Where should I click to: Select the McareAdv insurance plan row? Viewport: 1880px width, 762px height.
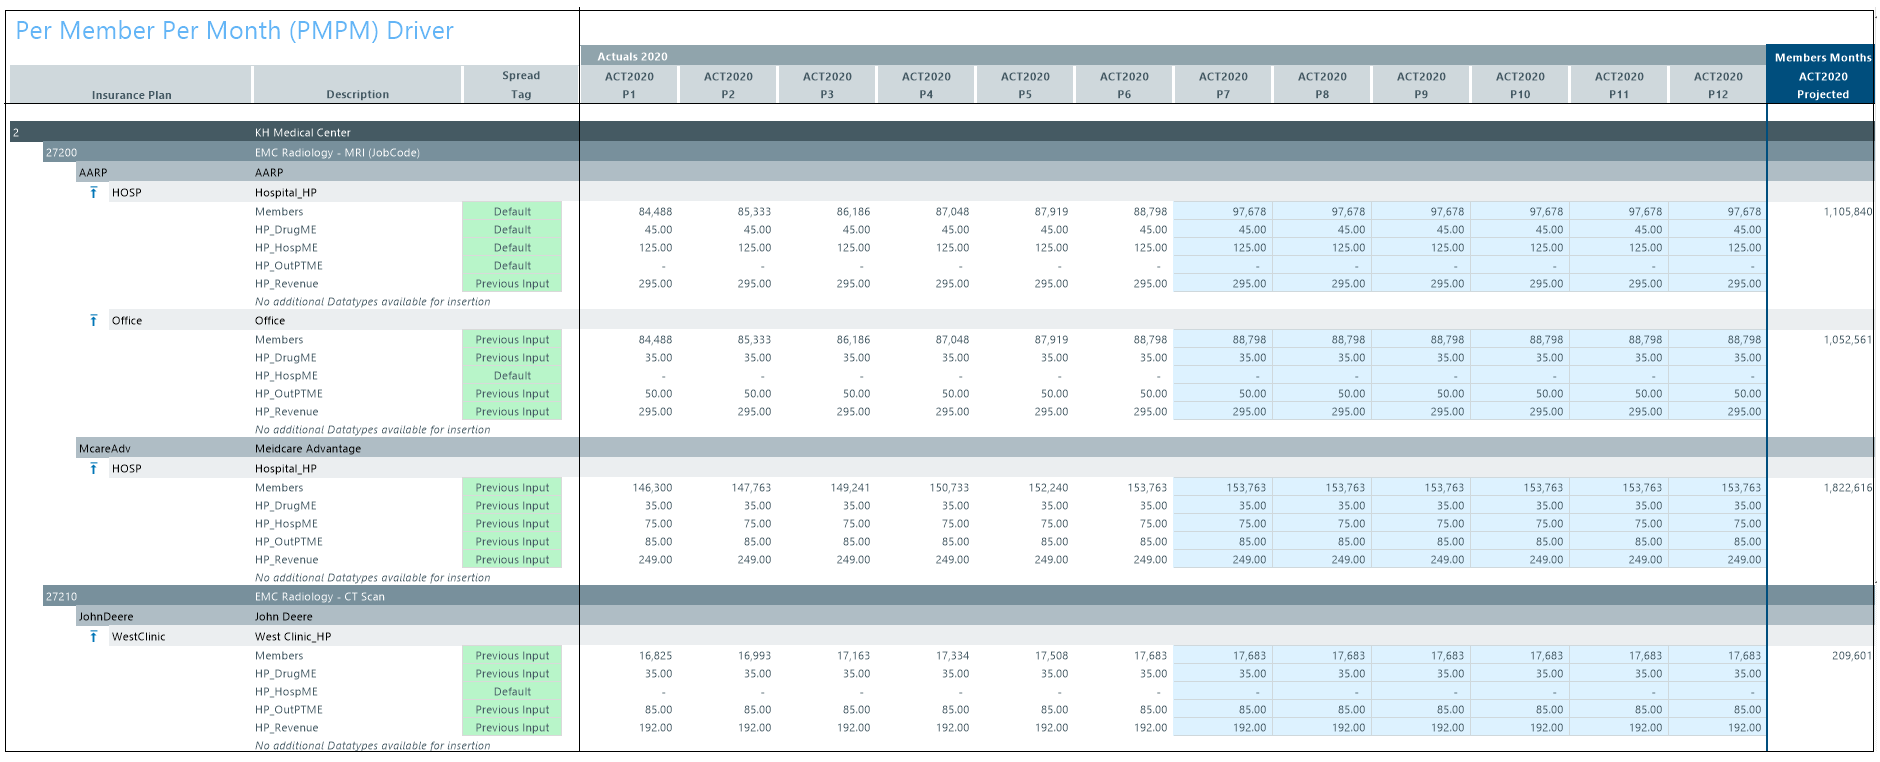(975, 448)
